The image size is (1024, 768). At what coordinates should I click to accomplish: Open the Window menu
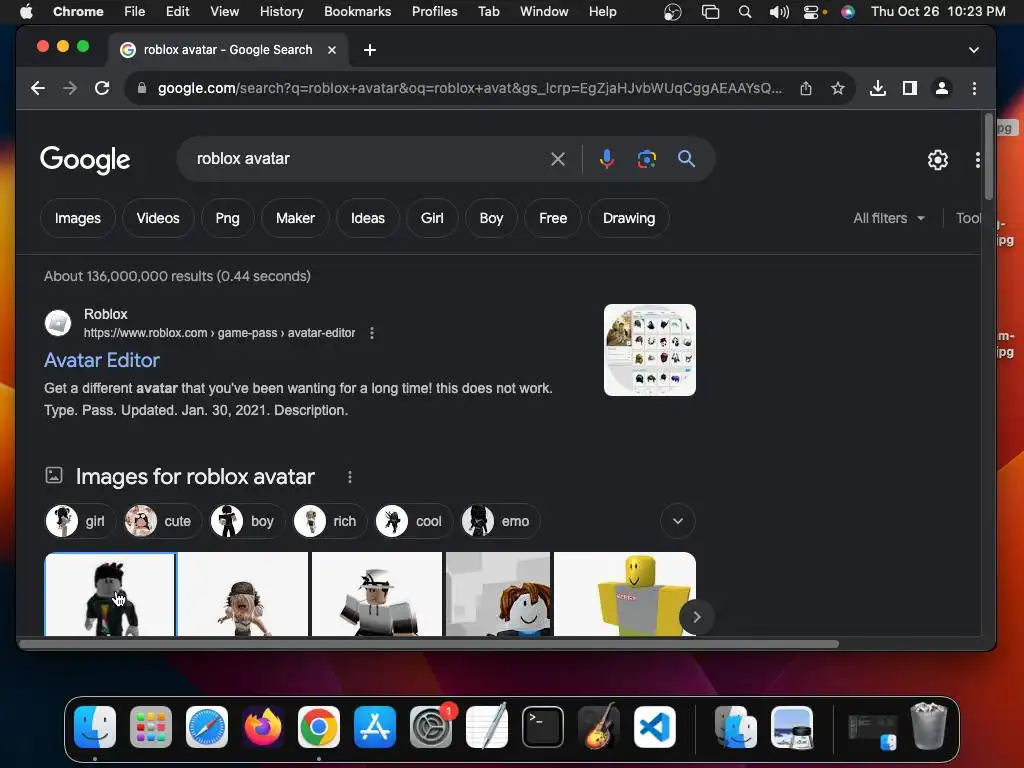(x=544, y=12)
